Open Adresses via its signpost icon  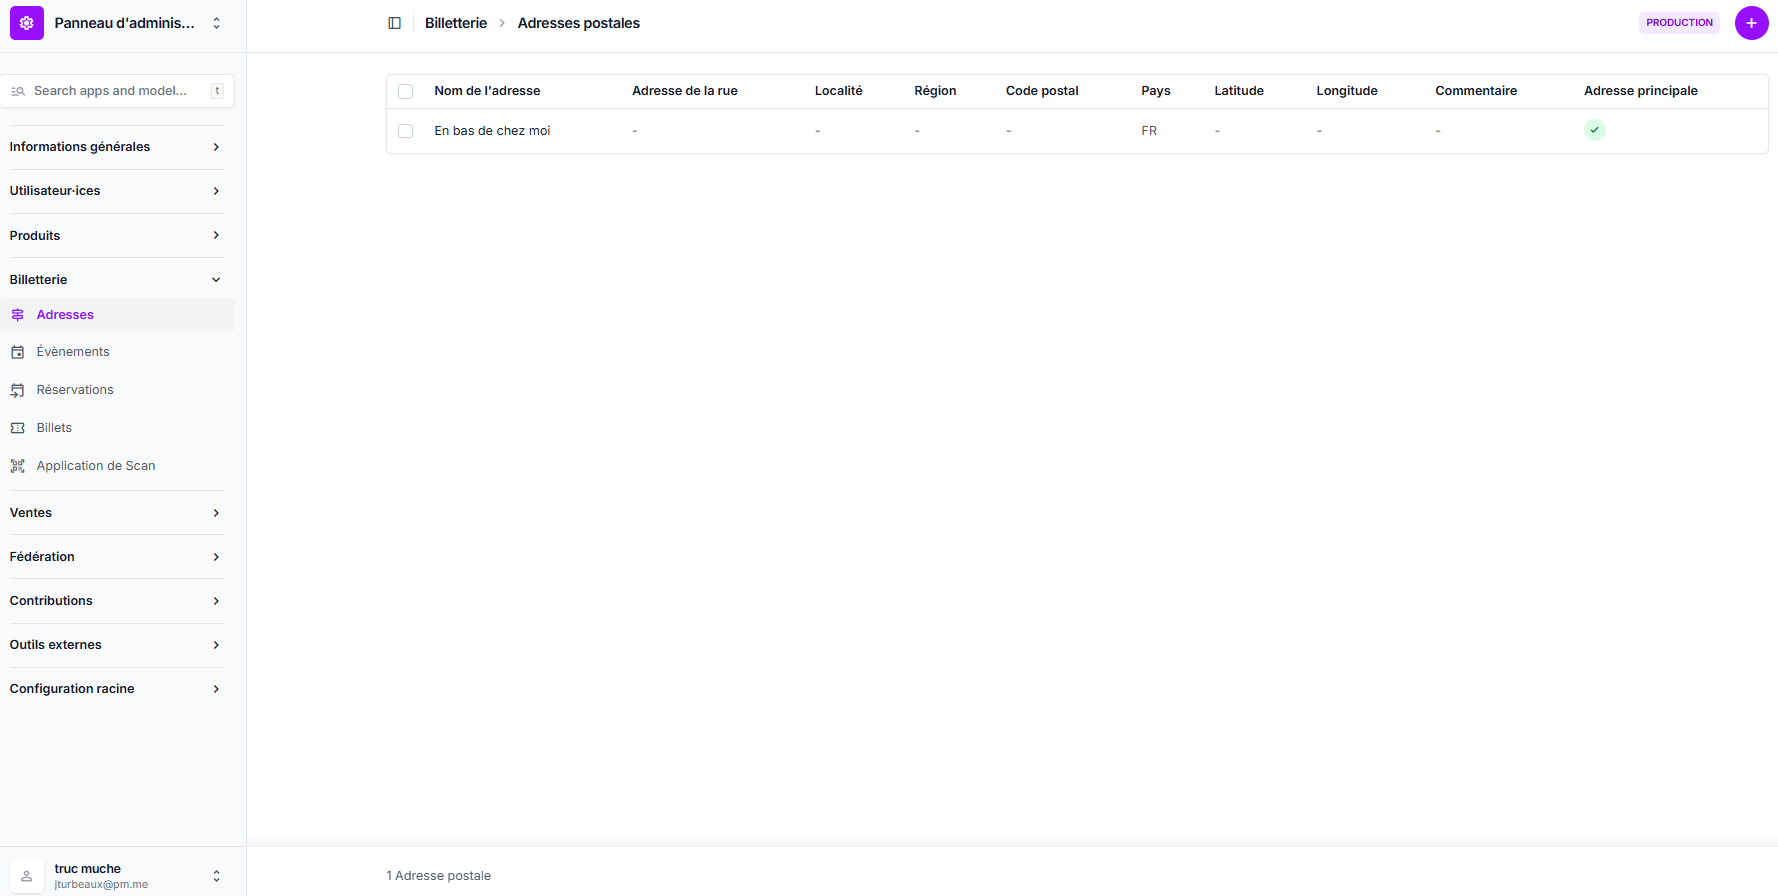click(x=18, y=315)
